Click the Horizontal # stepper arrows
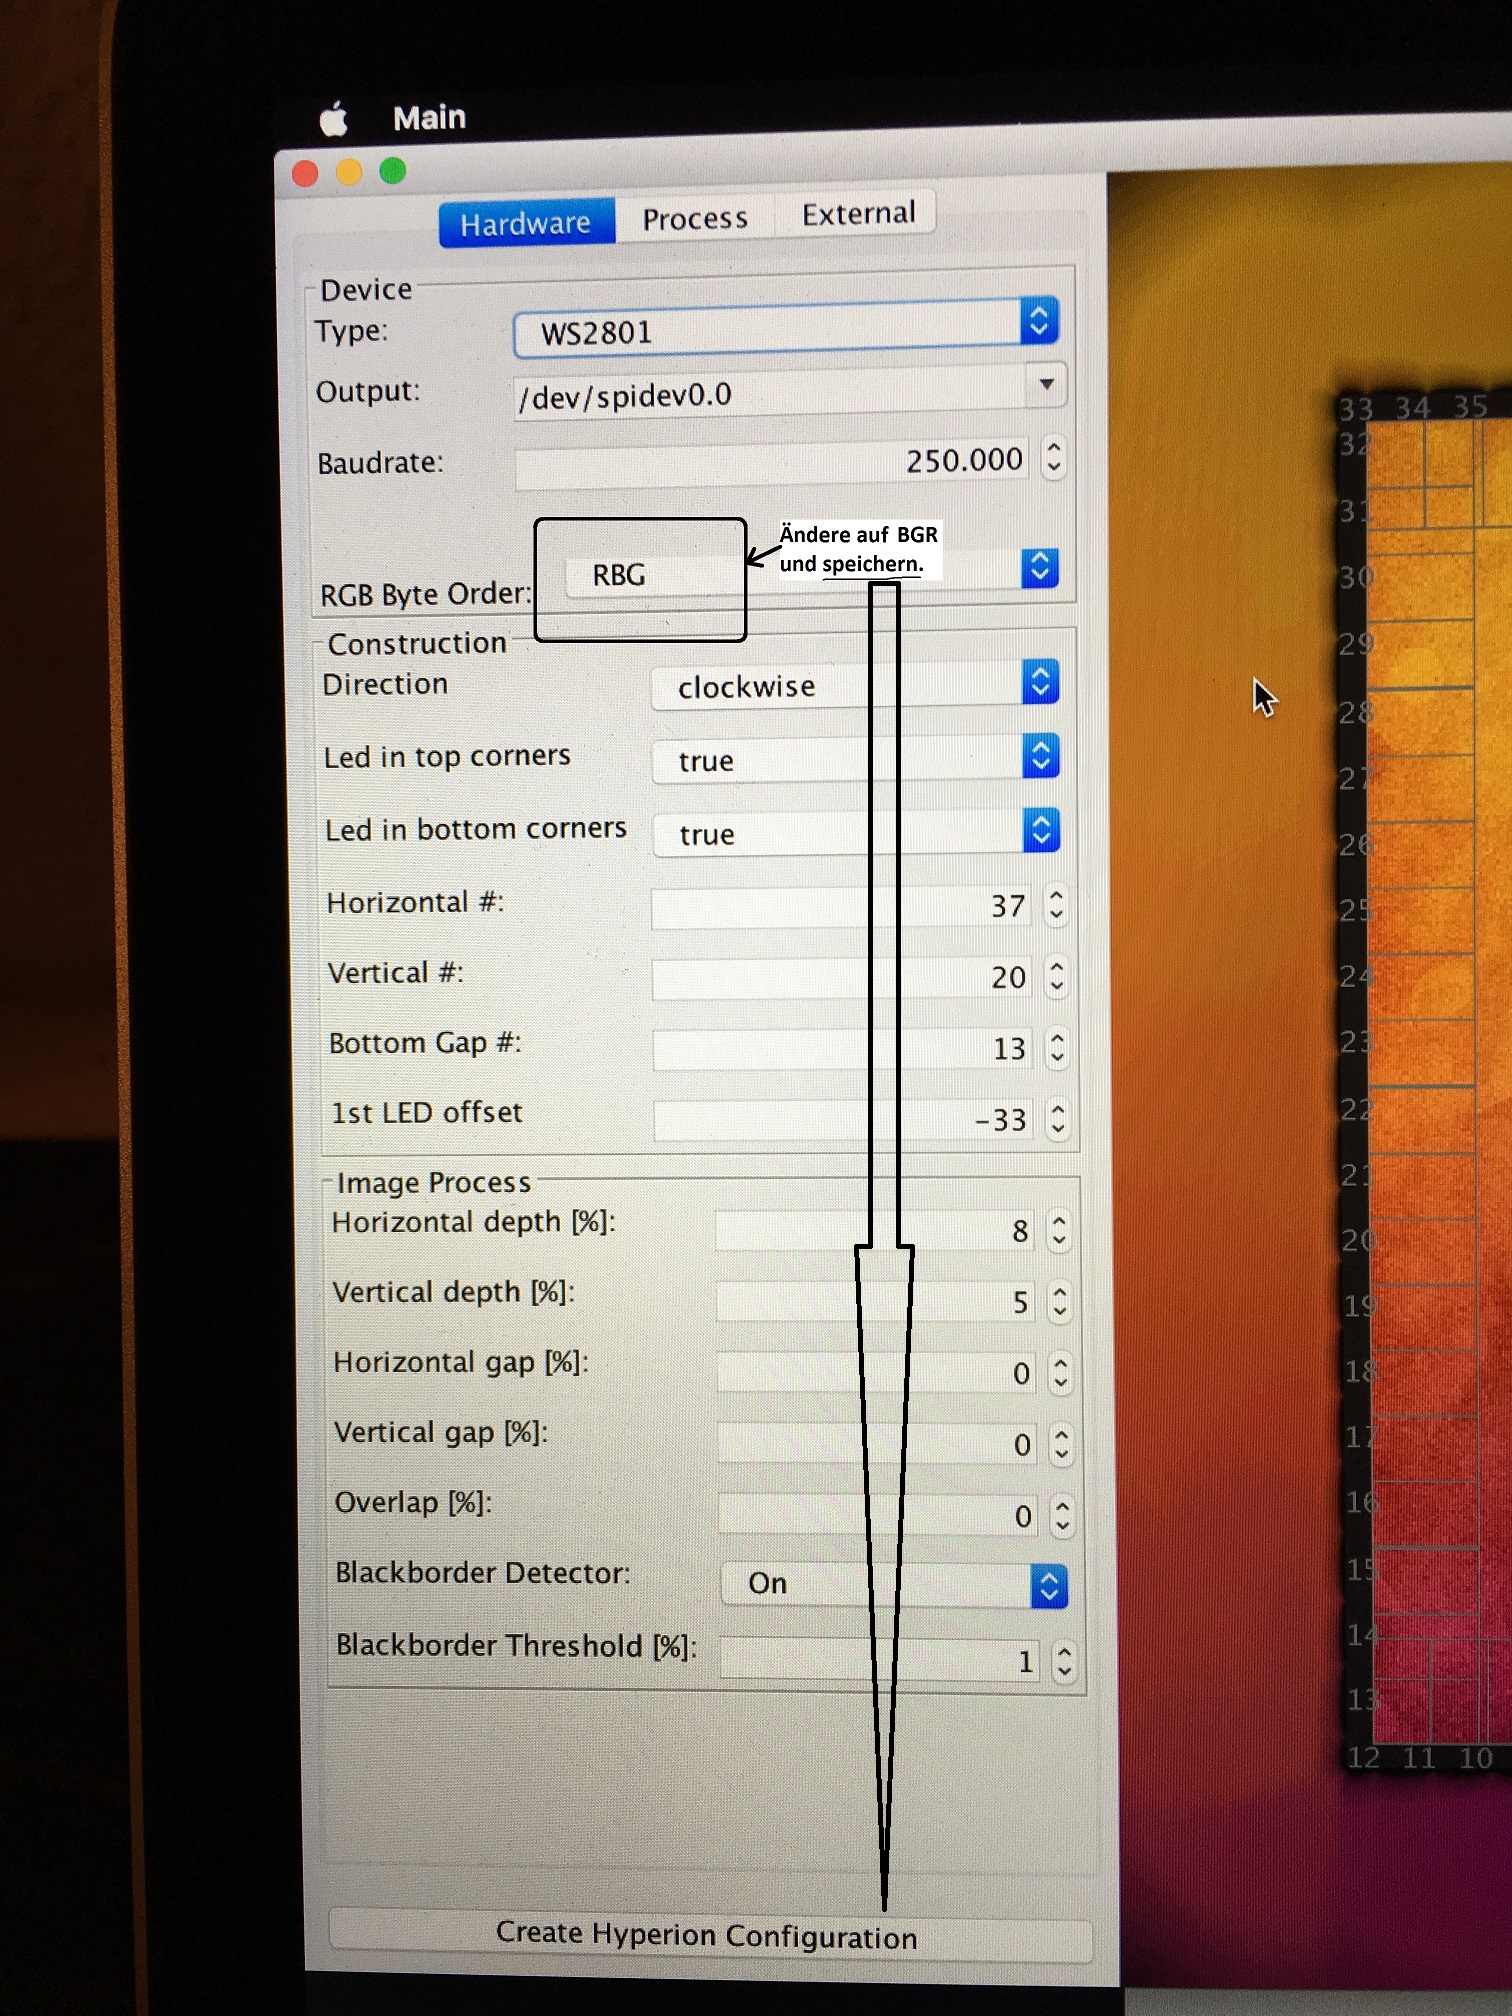 [1056, 905]
